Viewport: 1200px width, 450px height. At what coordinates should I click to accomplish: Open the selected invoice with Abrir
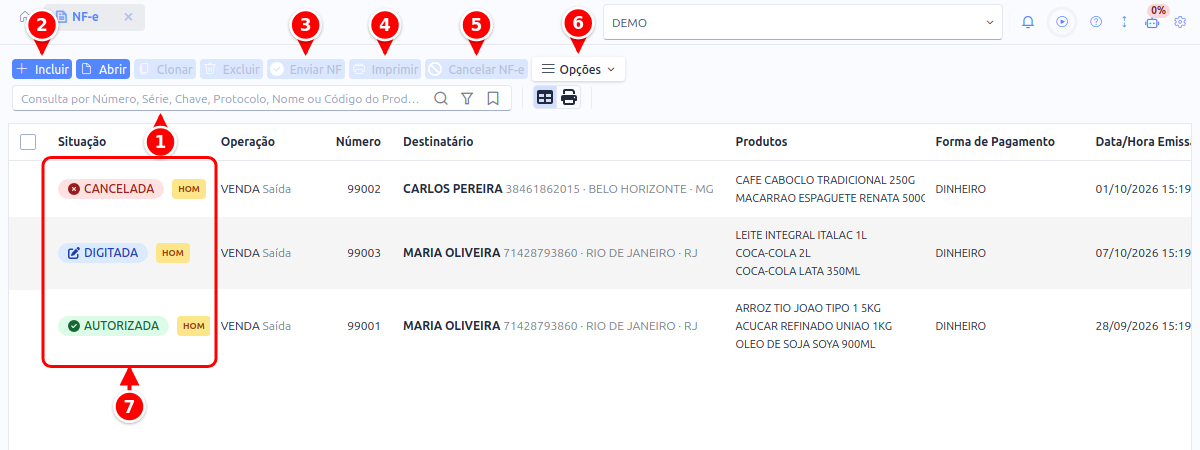[103, 69]
